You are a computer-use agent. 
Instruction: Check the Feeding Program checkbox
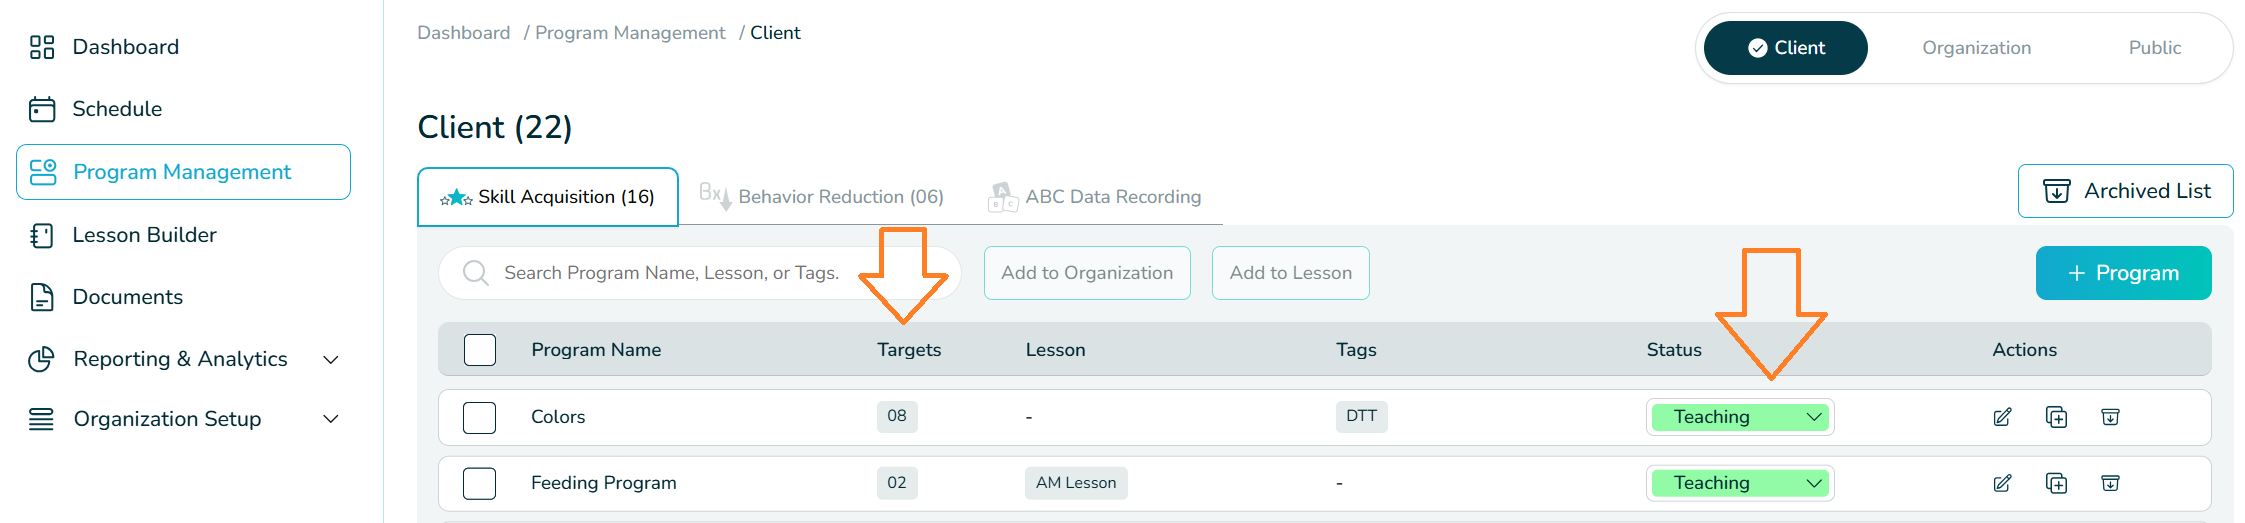tap(480, 483)
